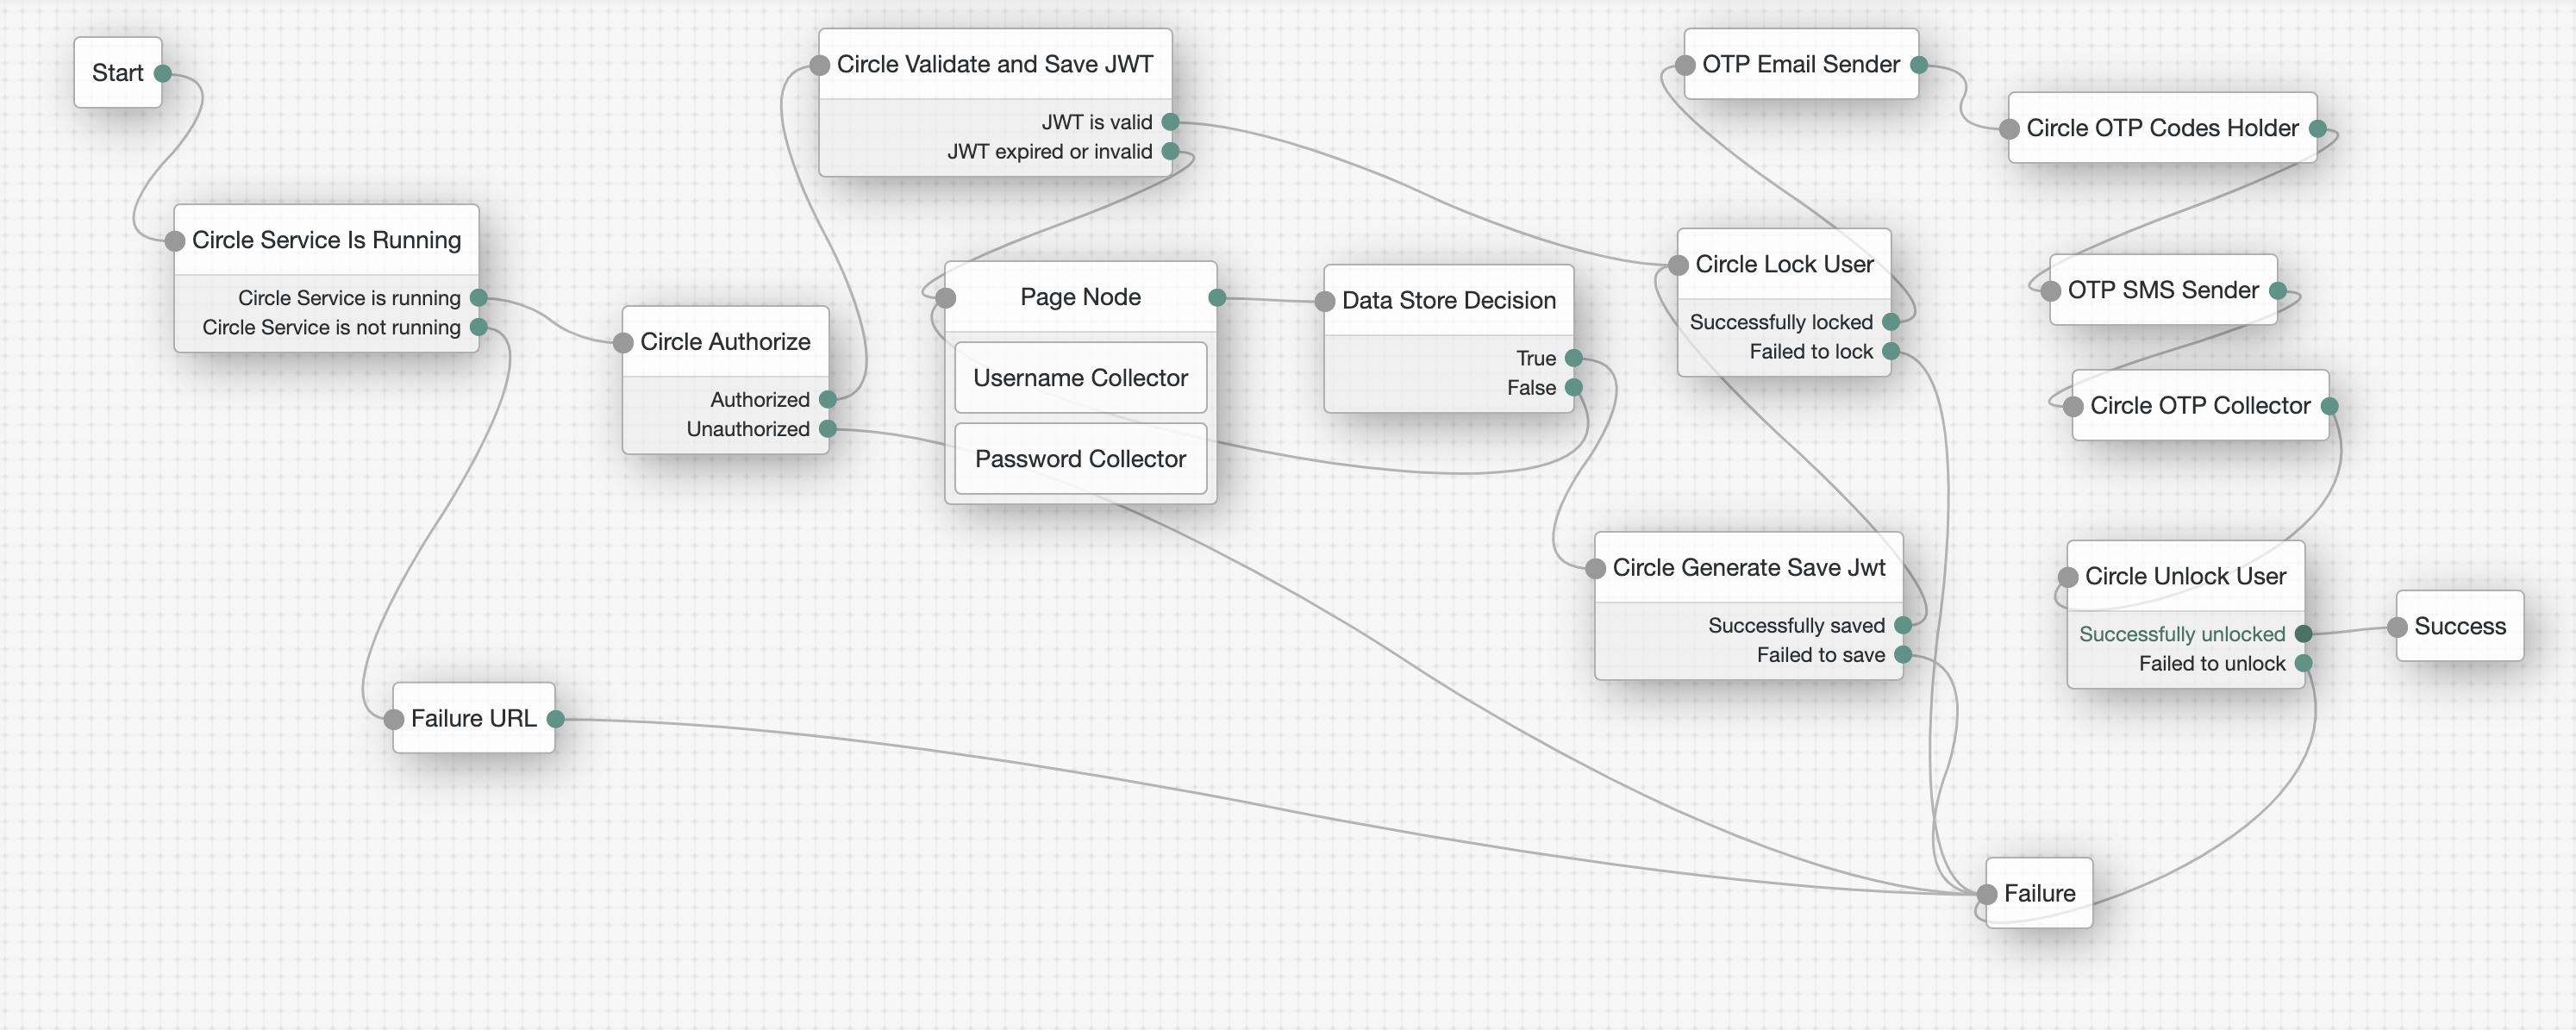Image resolution: width=2576 pixels, height=1030 pixels.
Task: Select the Circle OTP Codes Holder node
Action: [2162, 128]
